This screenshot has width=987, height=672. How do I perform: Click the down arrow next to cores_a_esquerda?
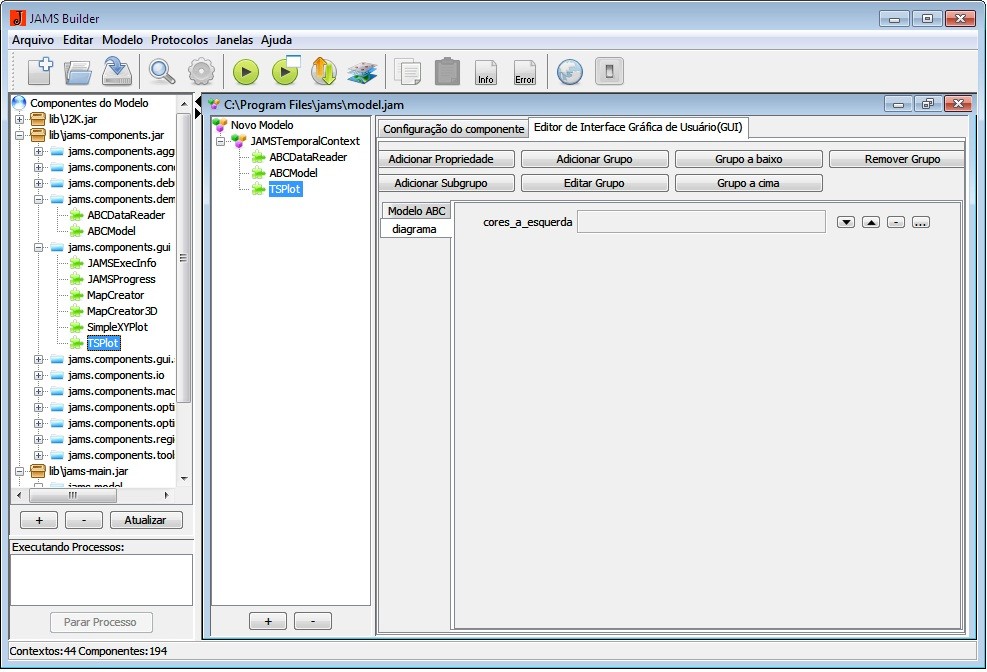pyautogui.click(x=846, y=222)
